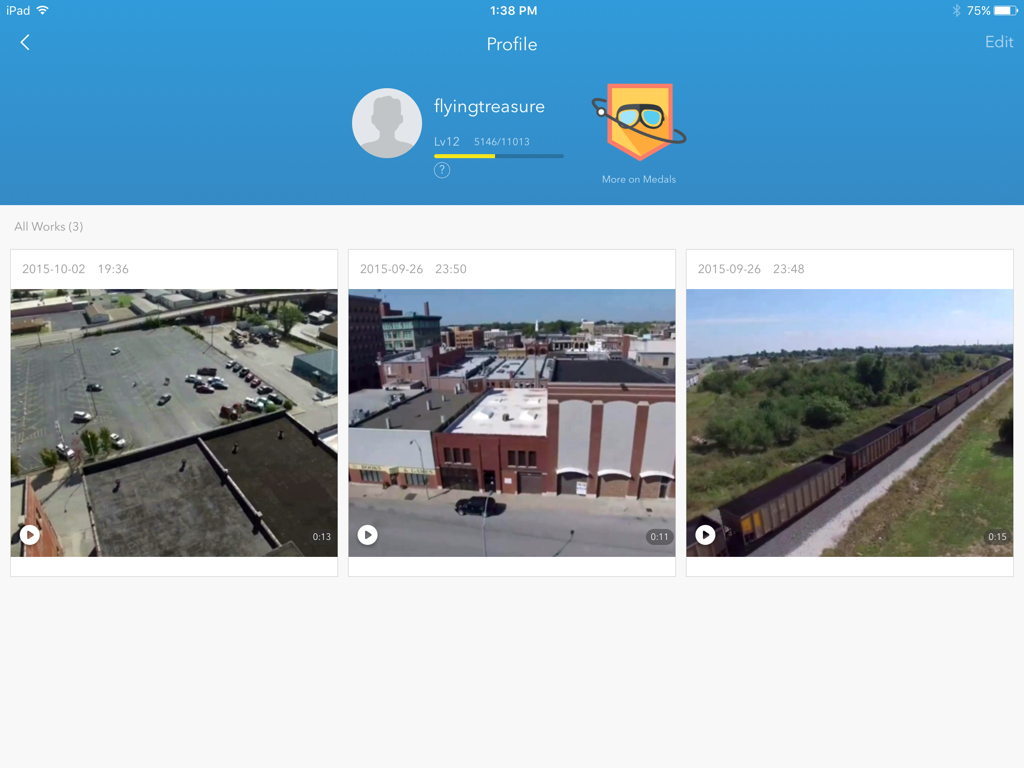Tap the Wi-Fi status icon
The height and width of the screenshot is (768, 1024).
coord(43,10)
